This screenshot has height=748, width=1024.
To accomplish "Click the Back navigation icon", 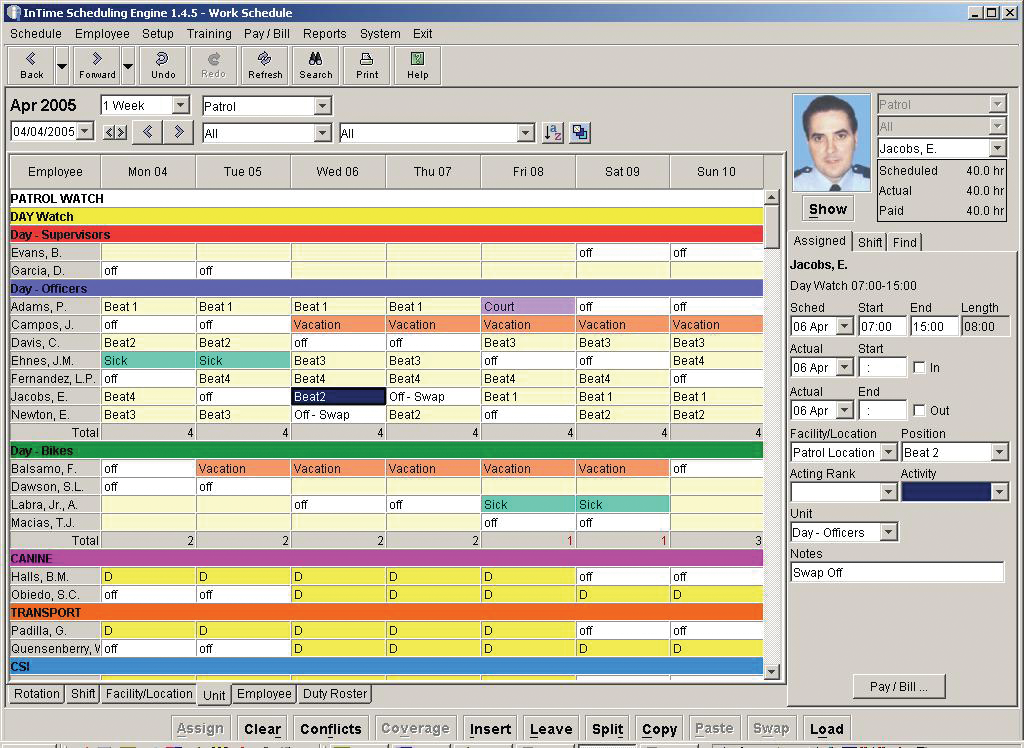I will pyautogui.click(x=31, y=65).
